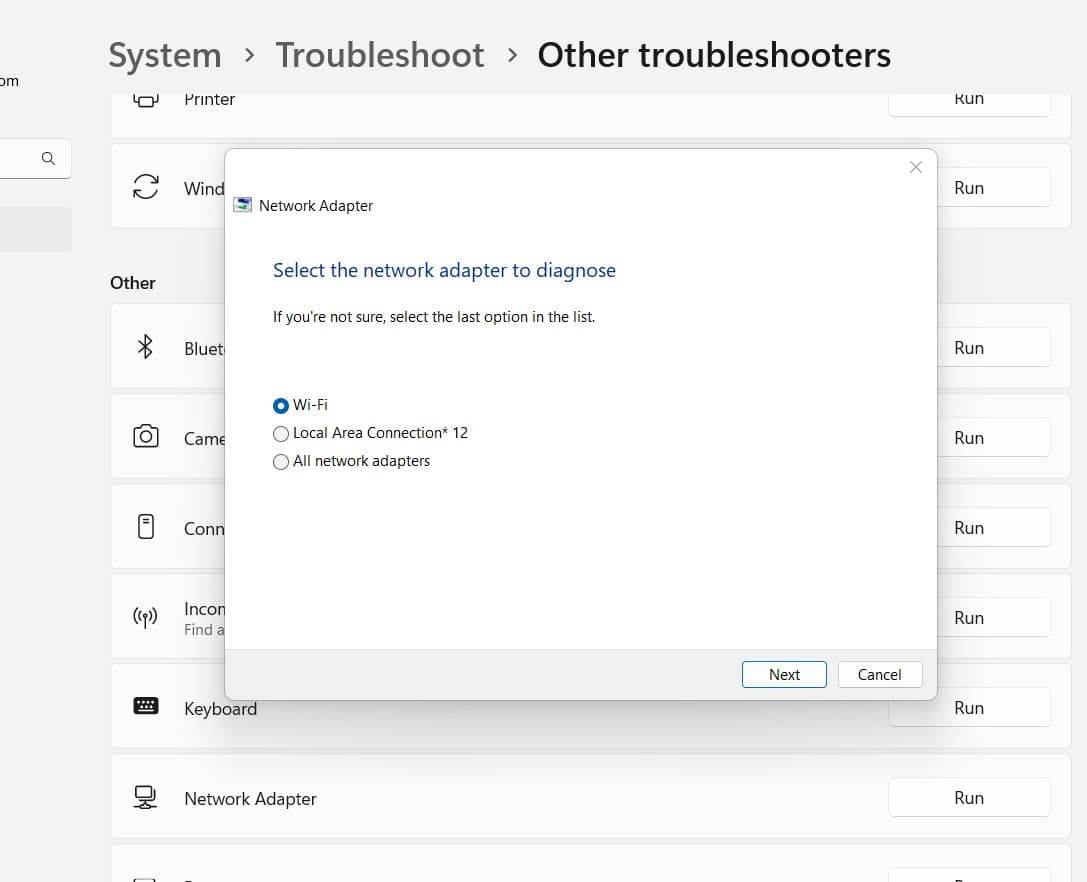Click Next in the Network Adapter dialog
The height and width of the screenshot is (882, 1087).
pos(784,674)
